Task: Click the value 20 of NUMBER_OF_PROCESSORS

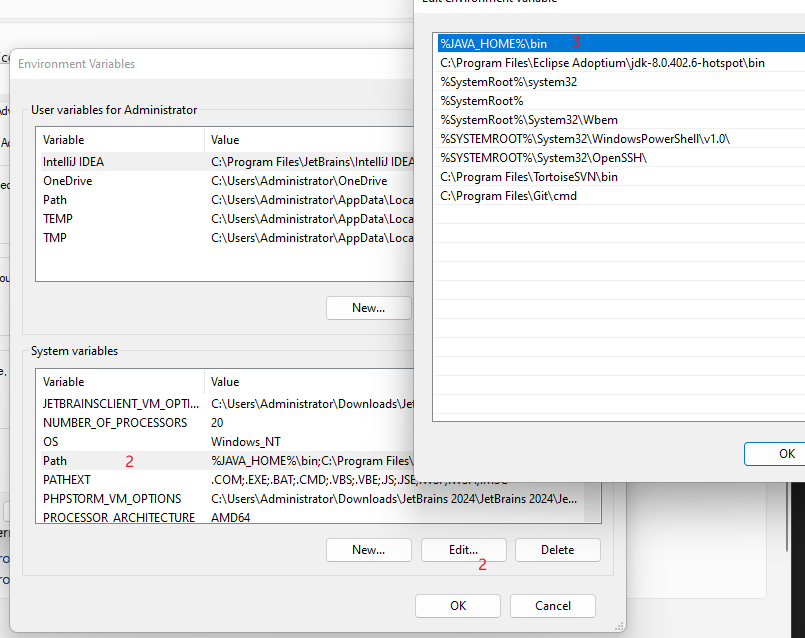Action: pos(217,423)
